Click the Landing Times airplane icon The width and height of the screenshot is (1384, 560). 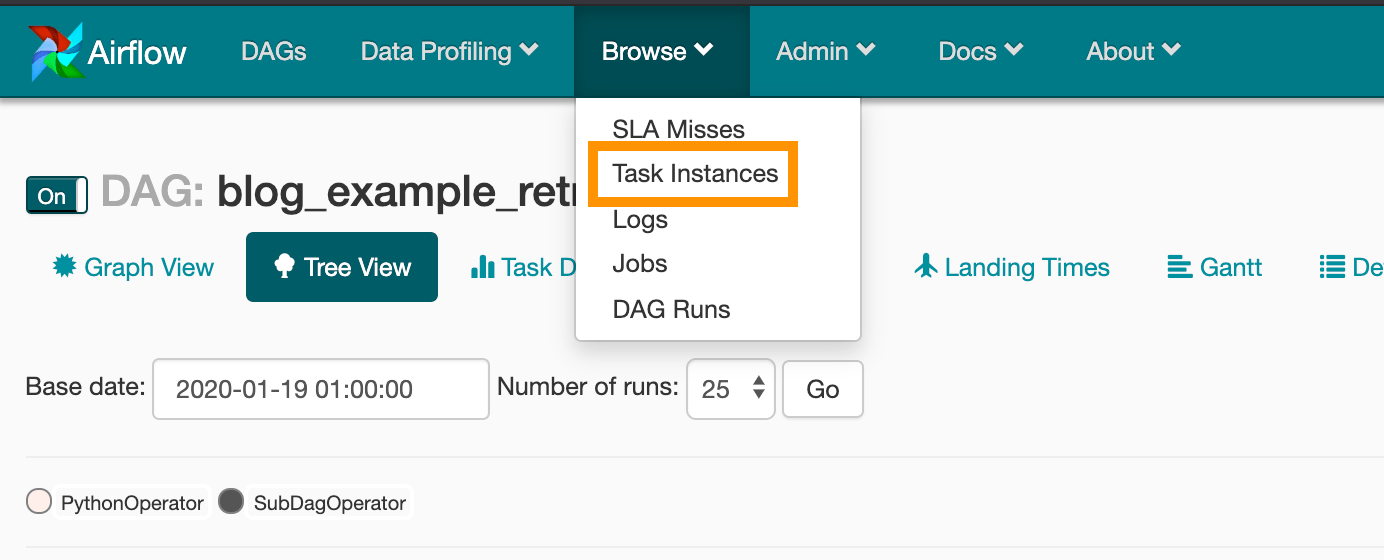[926, 266]
